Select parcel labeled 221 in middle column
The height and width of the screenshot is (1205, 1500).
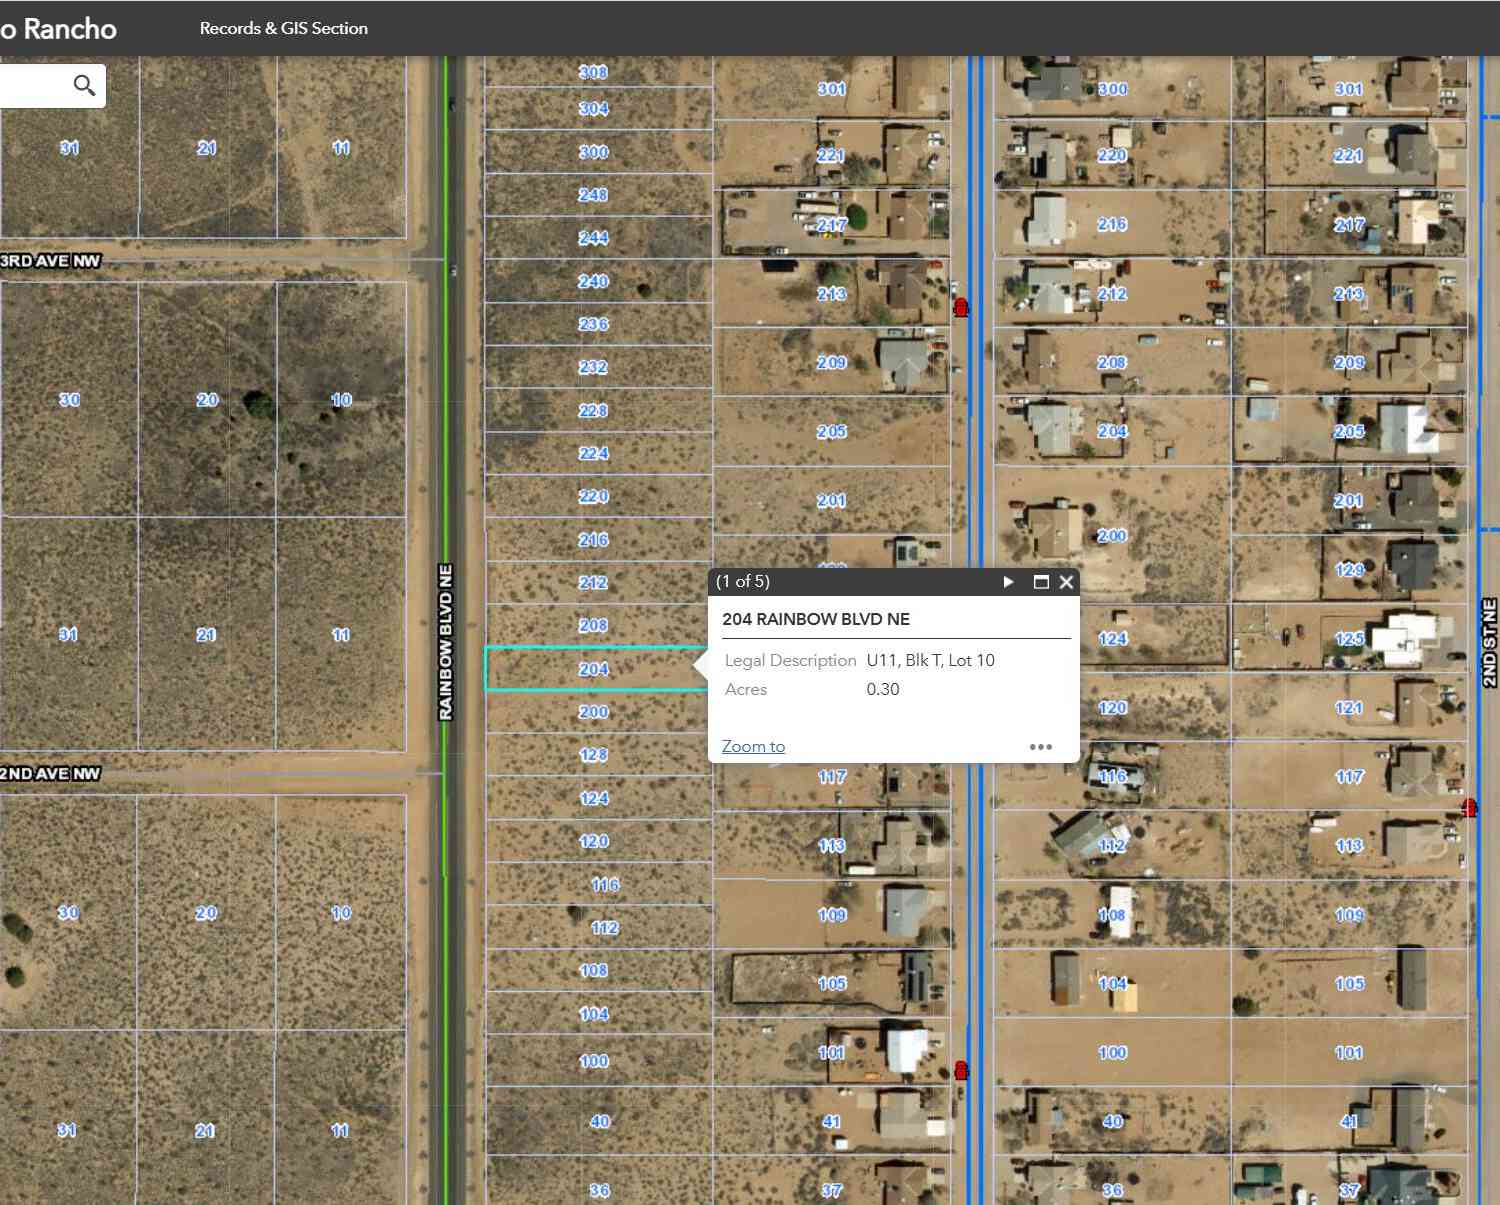[831, 155]
